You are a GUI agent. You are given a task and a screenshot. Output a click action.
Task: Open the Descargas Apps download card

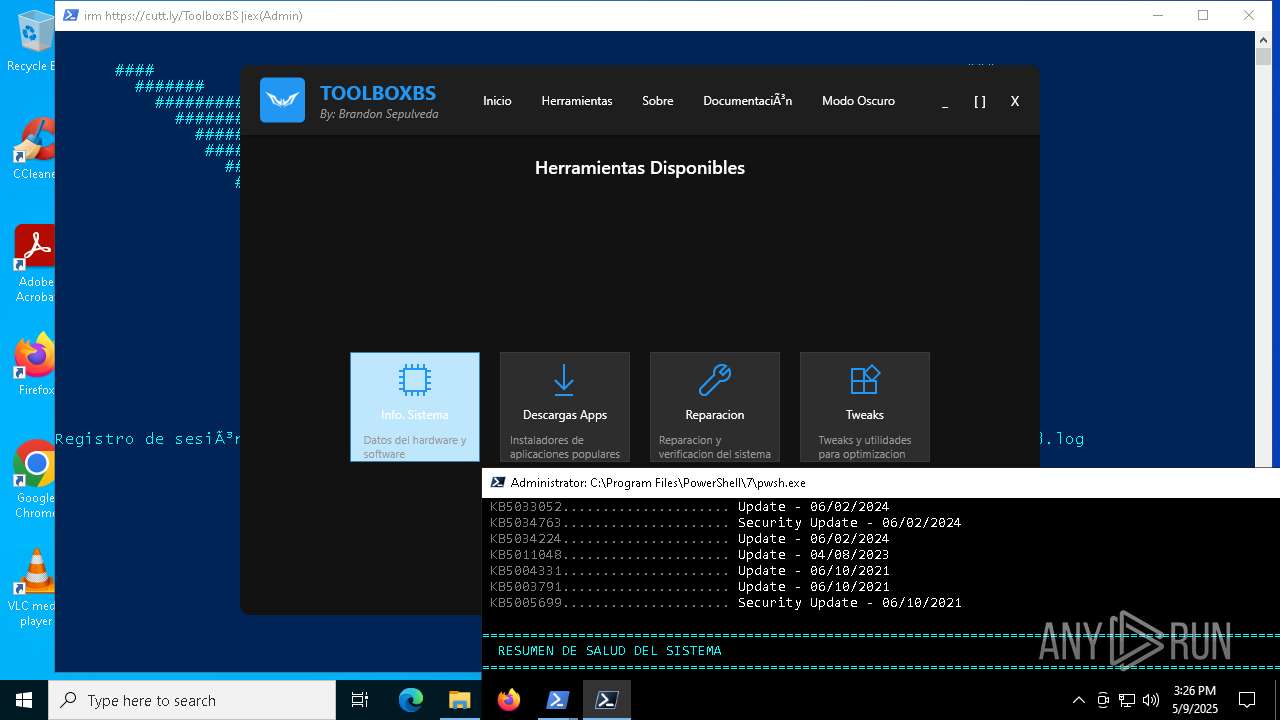coord(564,406)
